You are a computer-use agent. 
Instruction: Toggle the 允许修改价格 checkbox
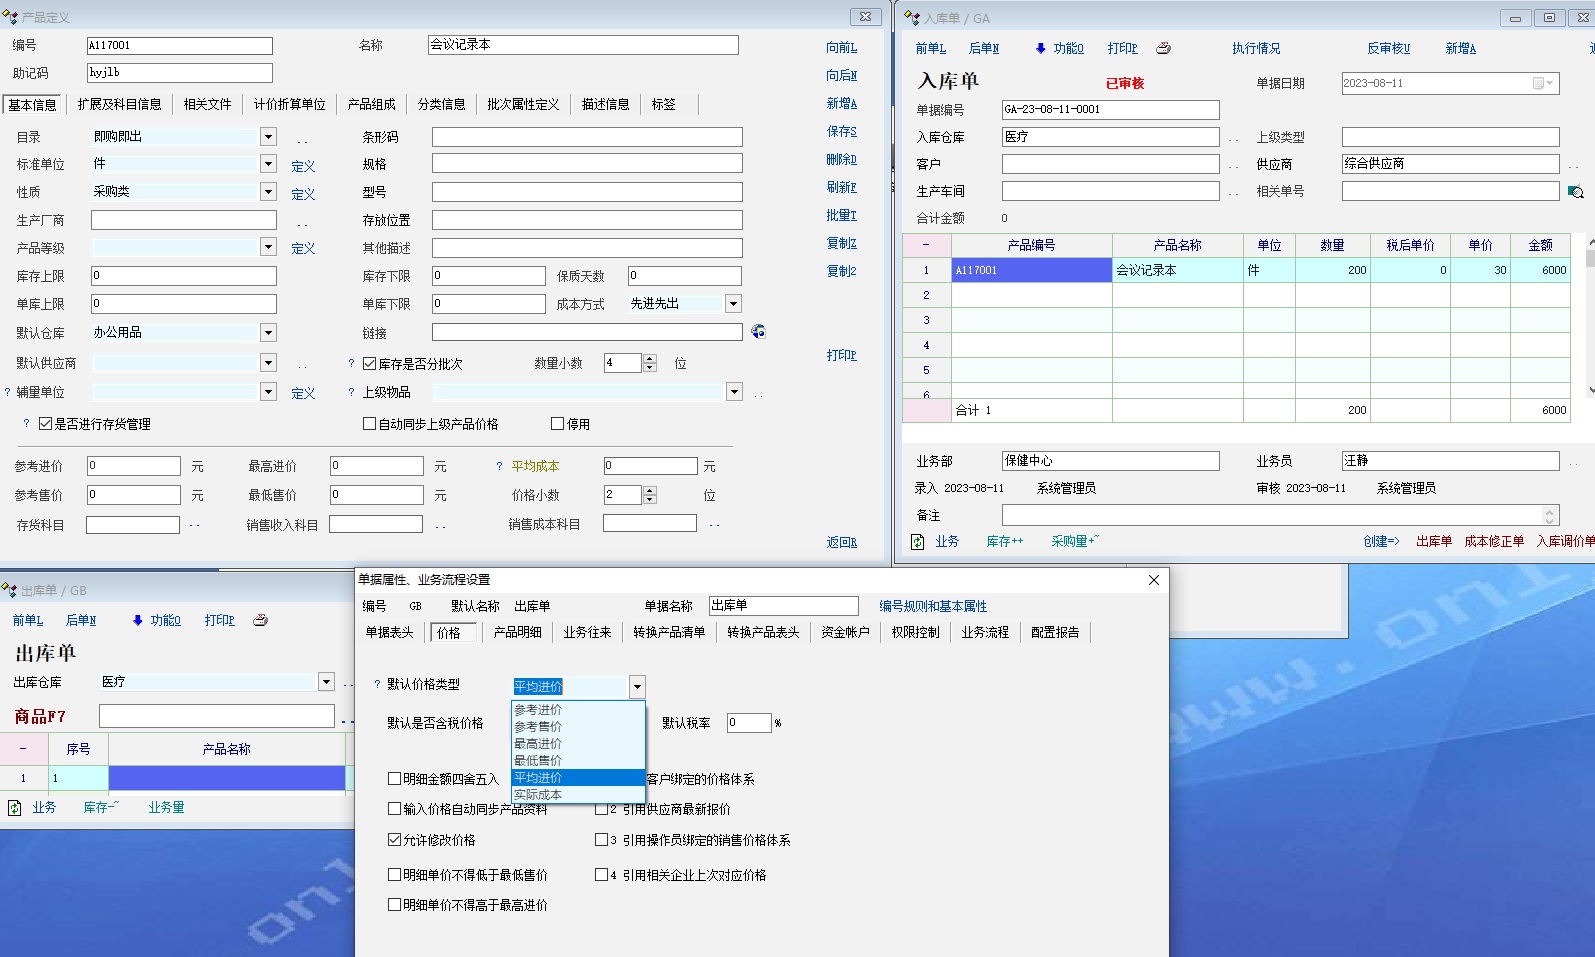click(x=394, y=840)
